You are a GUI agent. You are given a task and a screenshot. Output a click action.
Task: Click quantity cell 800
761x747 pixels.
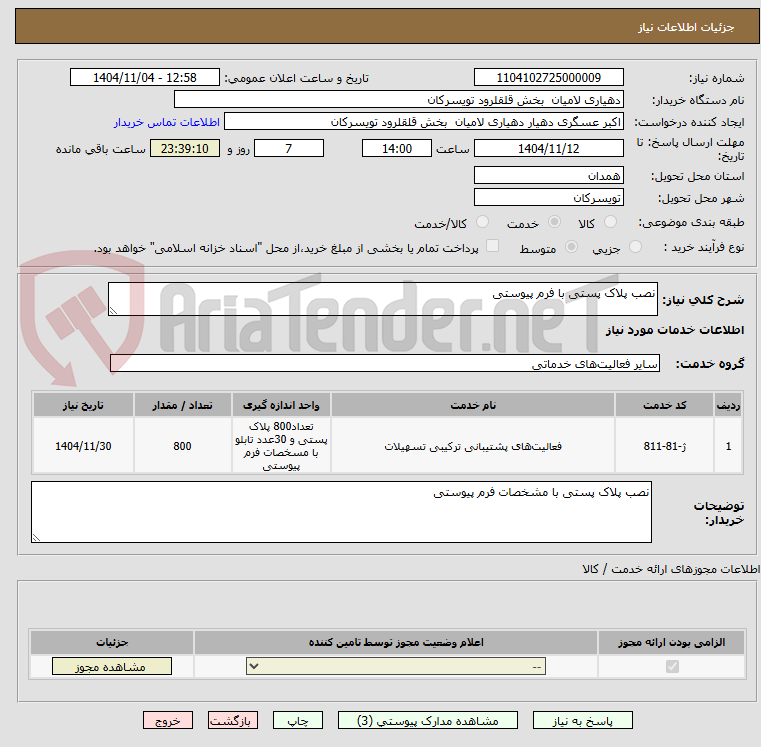(x=182, y=446)
